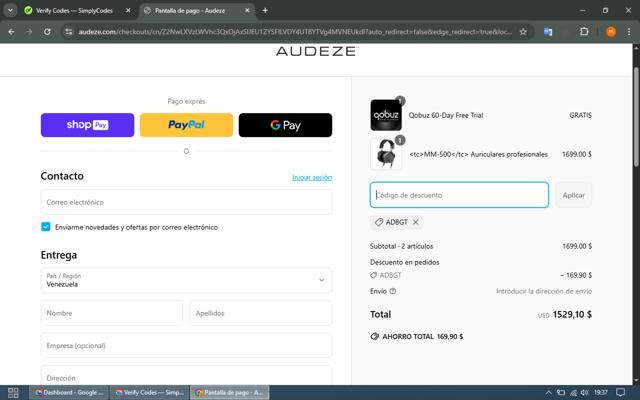Screen dimensions: 640x400
Task: Click the taskbar clock showing 19:37
Action: point(601,393)
